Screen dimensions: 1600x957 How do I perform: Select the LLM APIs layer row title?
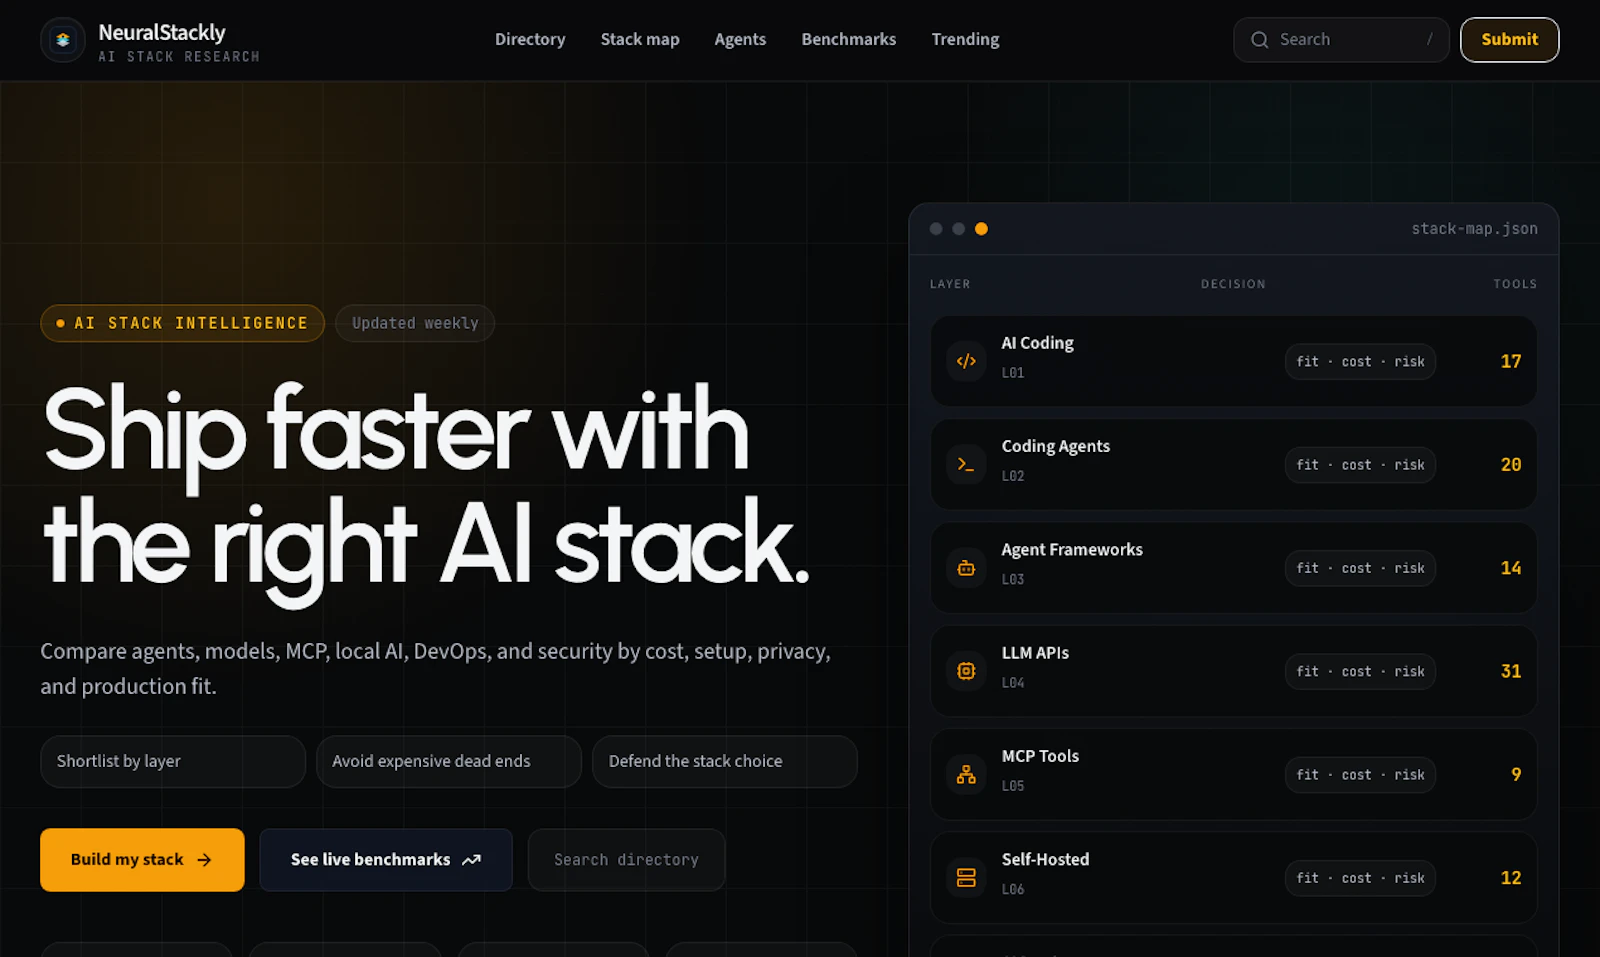point(1035,653)
